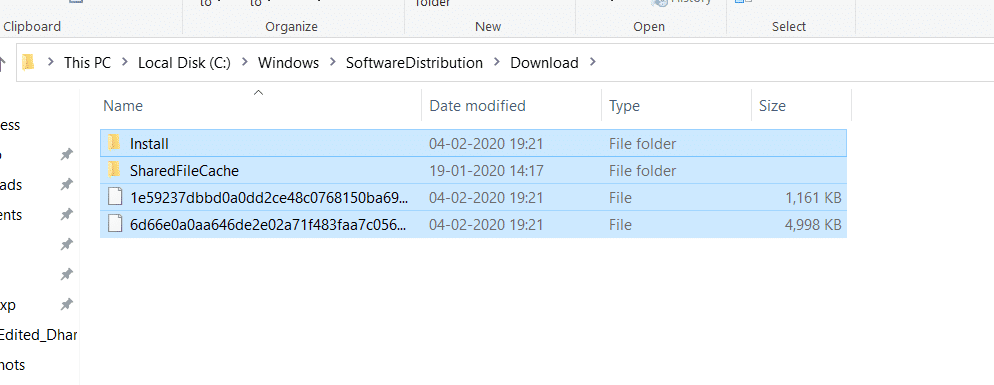Click pin icon beside 'ents' sidebar item
Image resolution: width=994 pixels, height=385 pixels.
[67, 214]
